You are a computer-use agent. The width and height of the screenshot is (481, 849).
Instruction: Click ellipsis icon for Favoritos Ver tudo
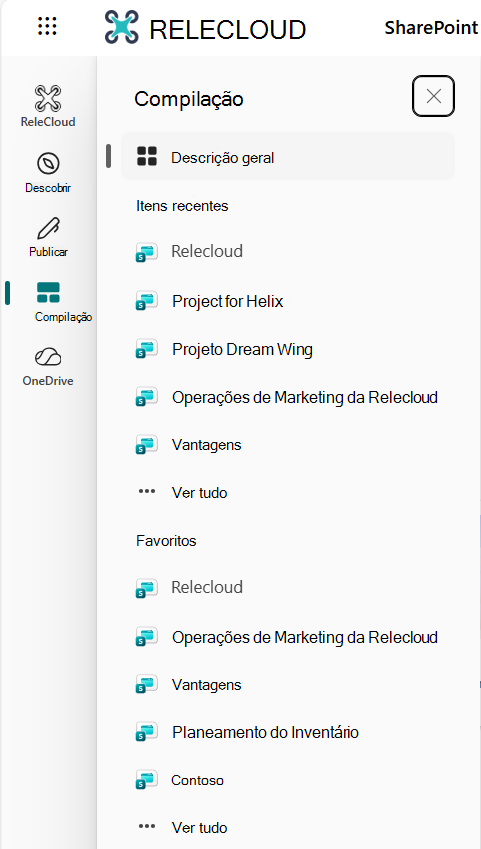click(147, 826)
